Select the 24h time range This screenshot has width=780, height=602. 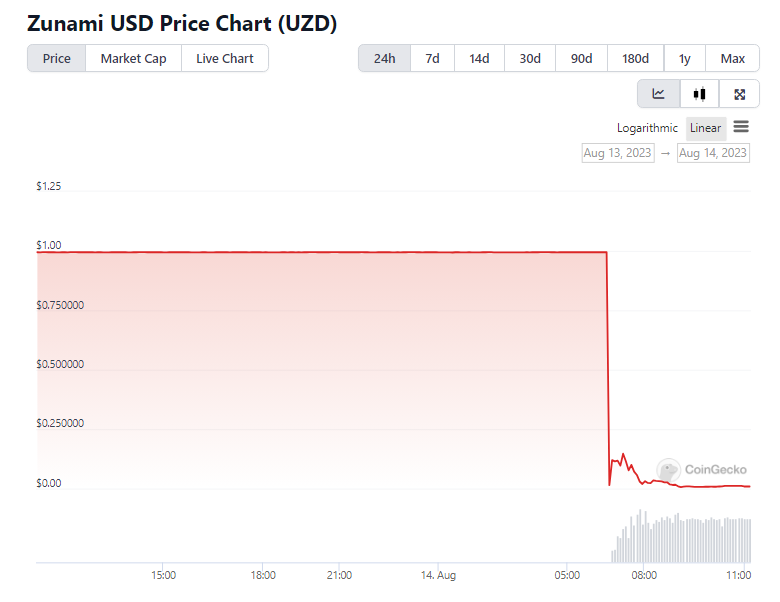pos(384,58)
